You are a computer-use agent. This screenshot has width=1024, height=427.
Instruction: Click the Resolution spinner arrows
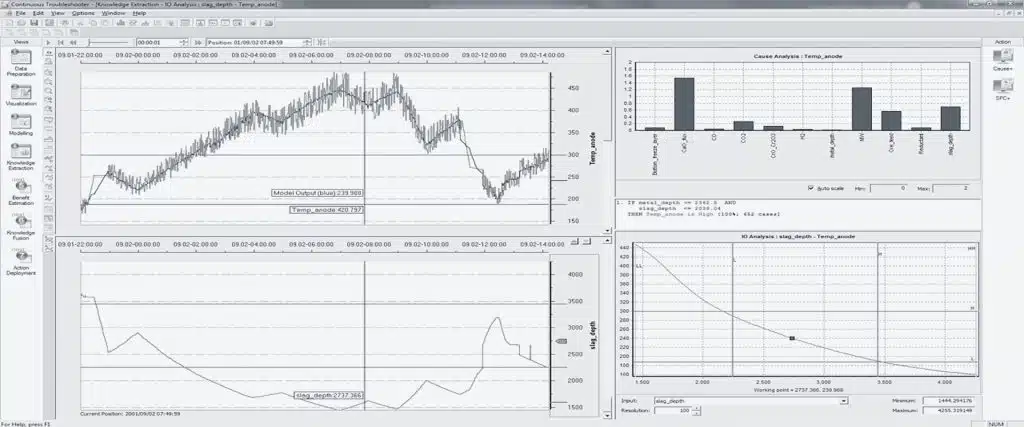(x=696, y=411)
